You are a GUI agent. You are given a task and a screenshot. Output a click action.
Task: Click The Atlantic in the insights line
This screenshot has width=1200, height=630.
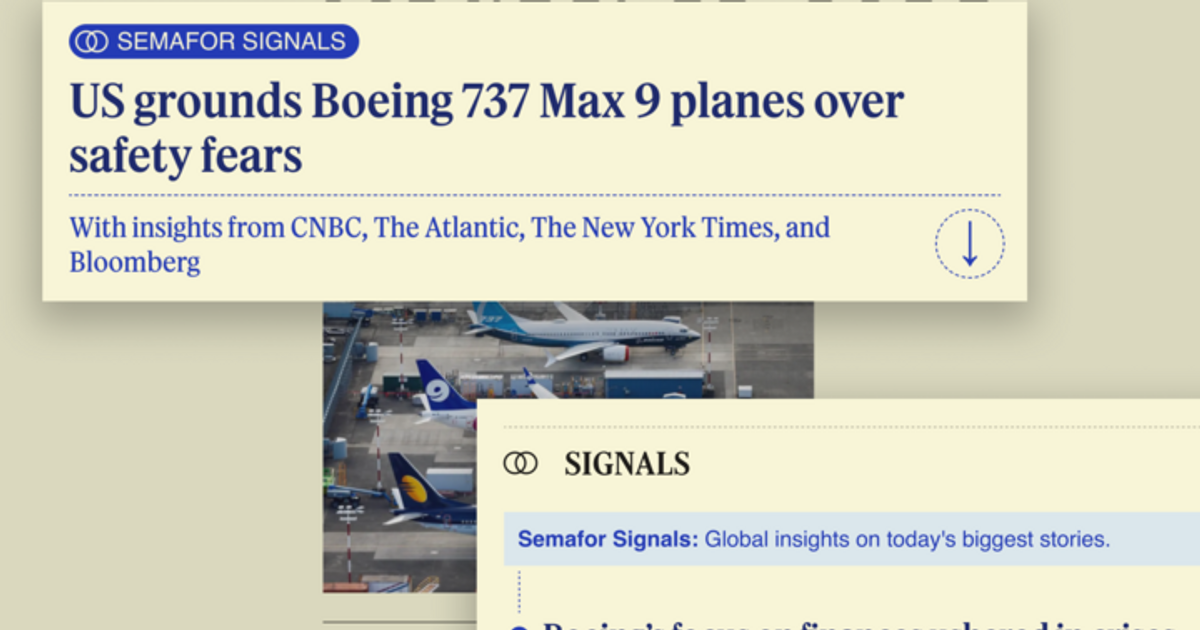tap(449, 228)
